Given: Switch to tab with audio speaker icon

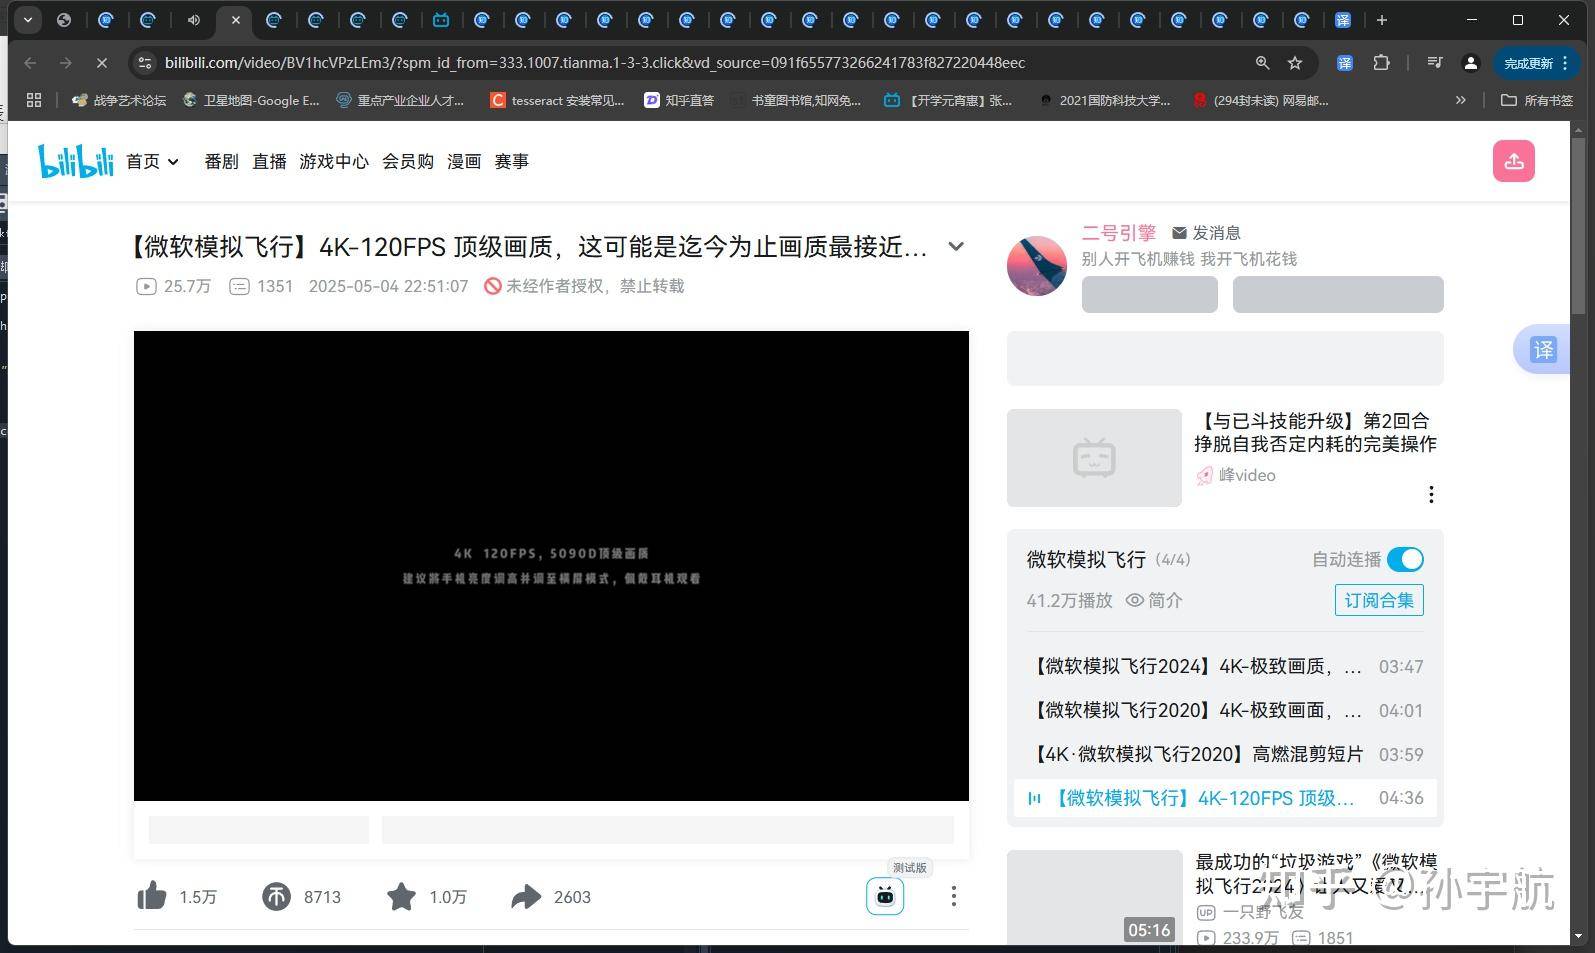Looking at the screenshot, I should coord(194,19).
